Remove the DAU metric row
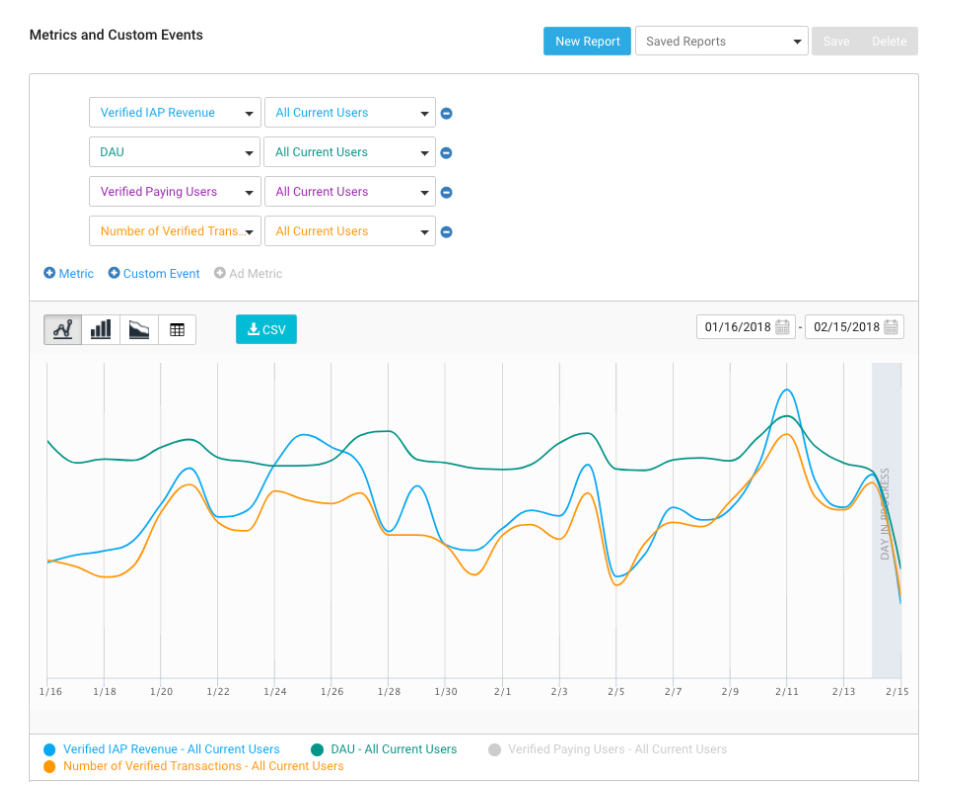 [x=447, y=153]
